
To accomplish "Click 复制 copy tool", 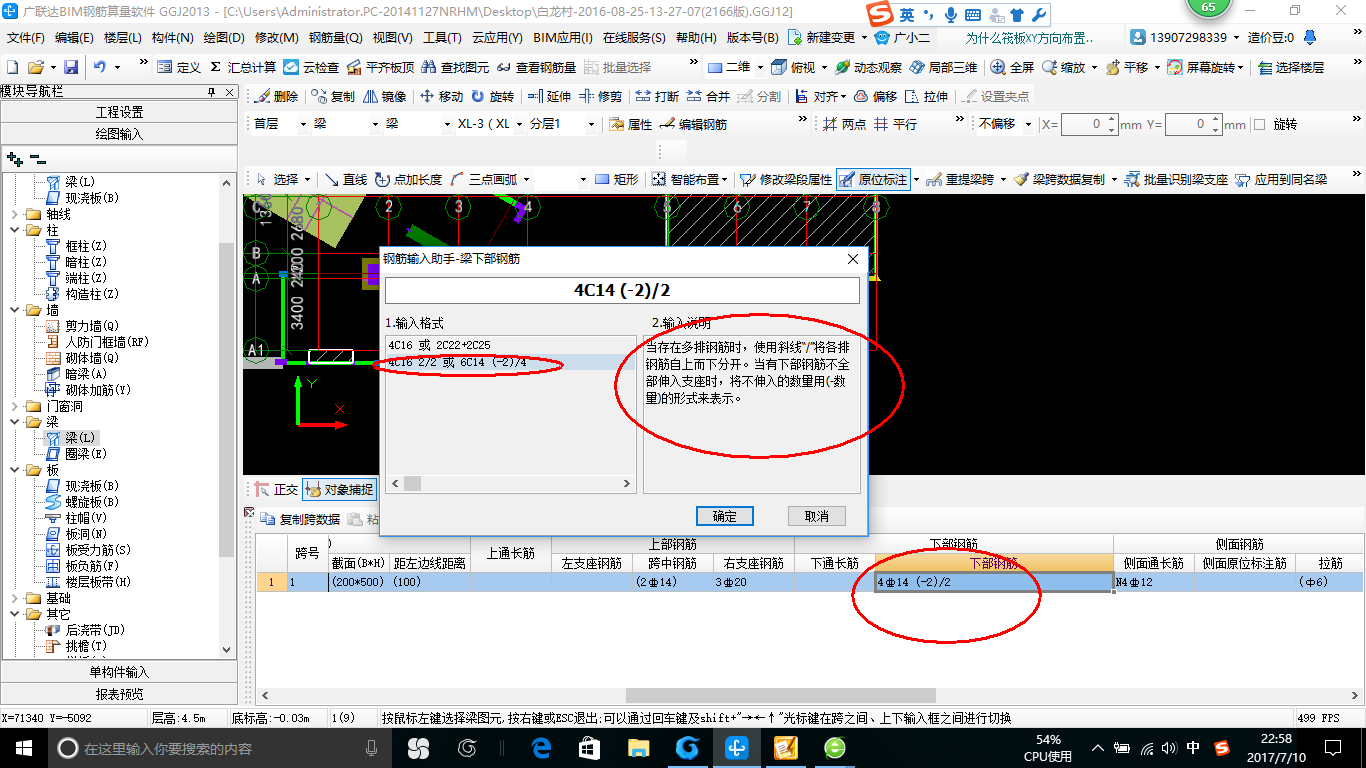I will coord(333,96).
